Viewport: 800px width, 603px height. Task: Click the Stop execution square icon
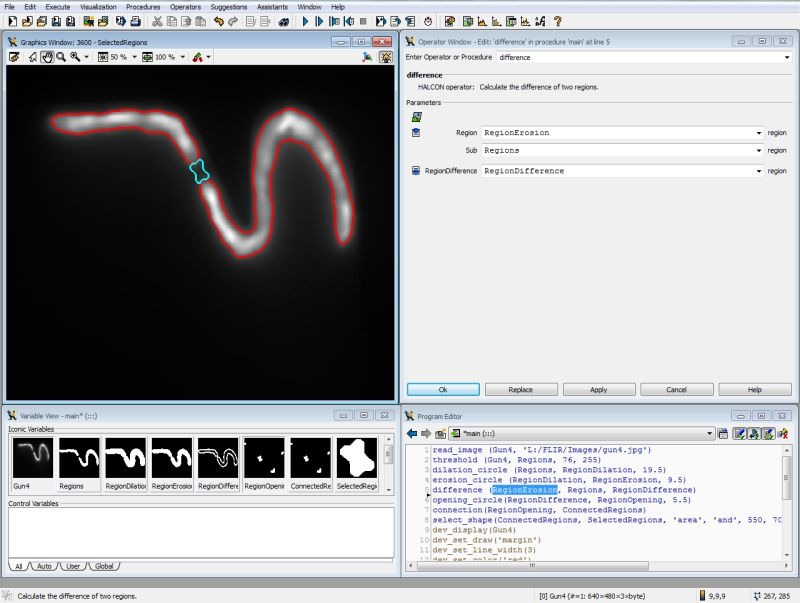(362, 21)
